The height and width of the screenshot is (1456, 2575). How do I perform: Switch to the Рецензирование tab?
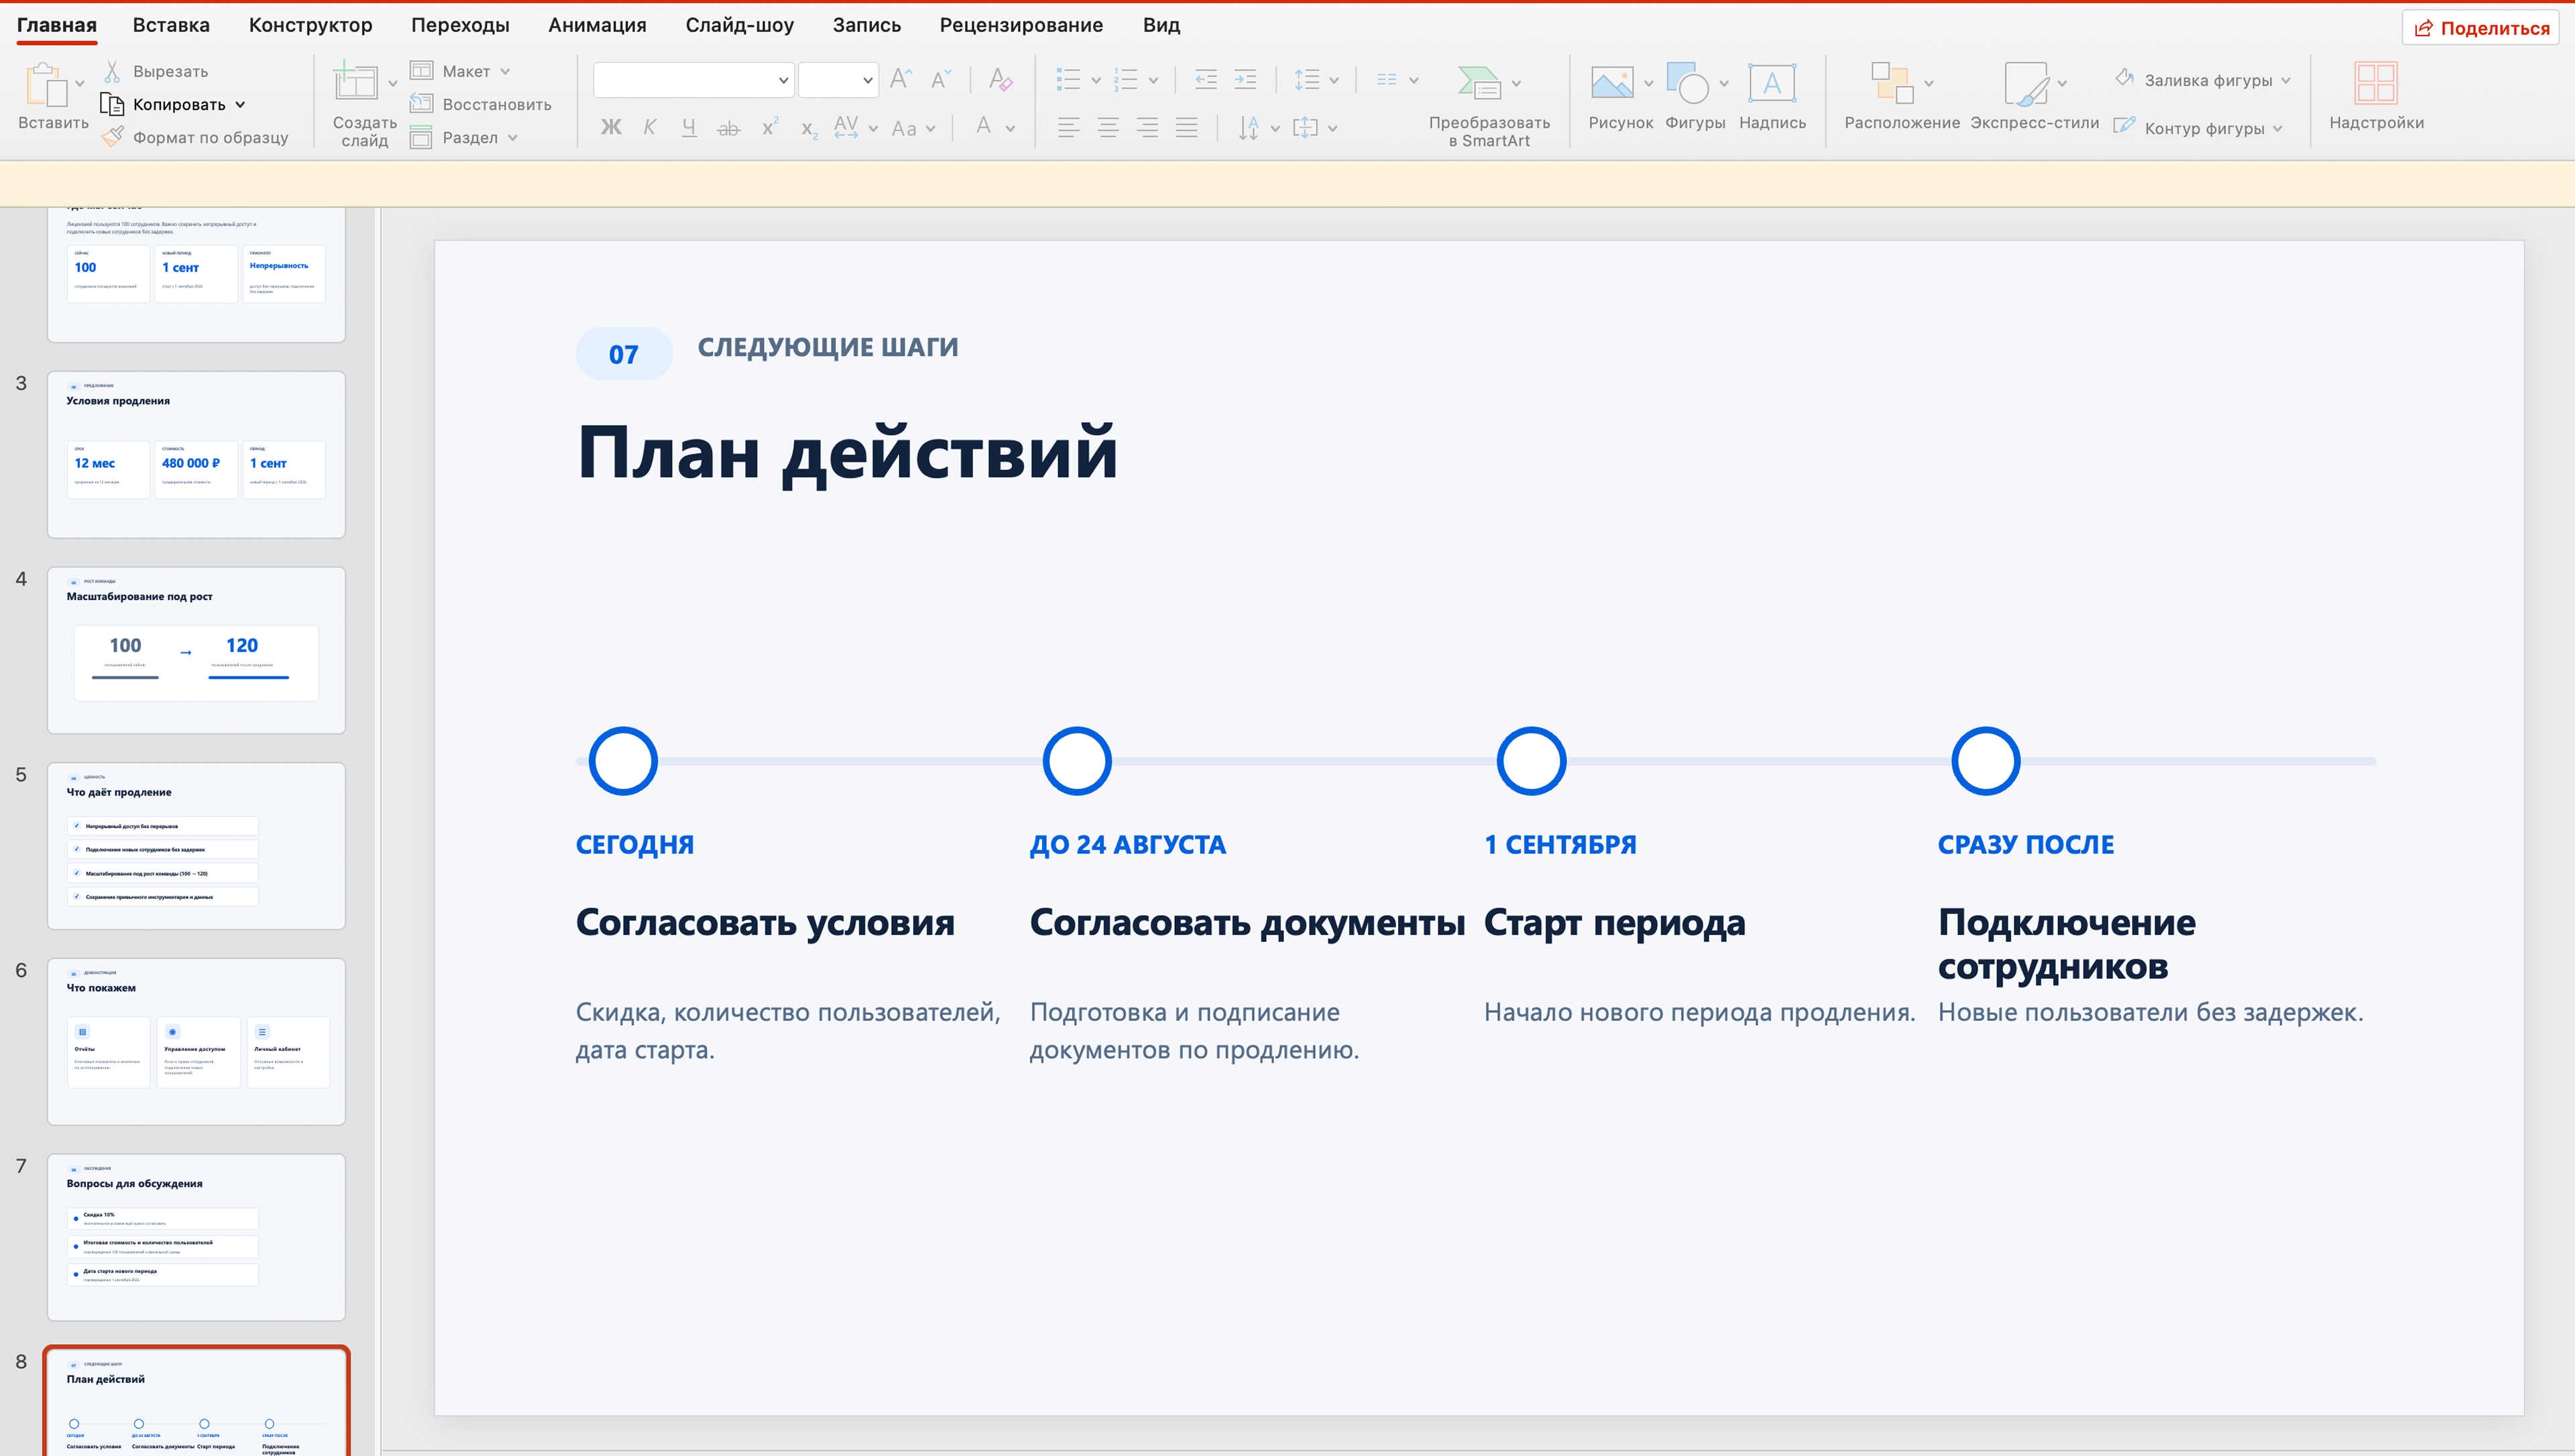pos(1021,25)
